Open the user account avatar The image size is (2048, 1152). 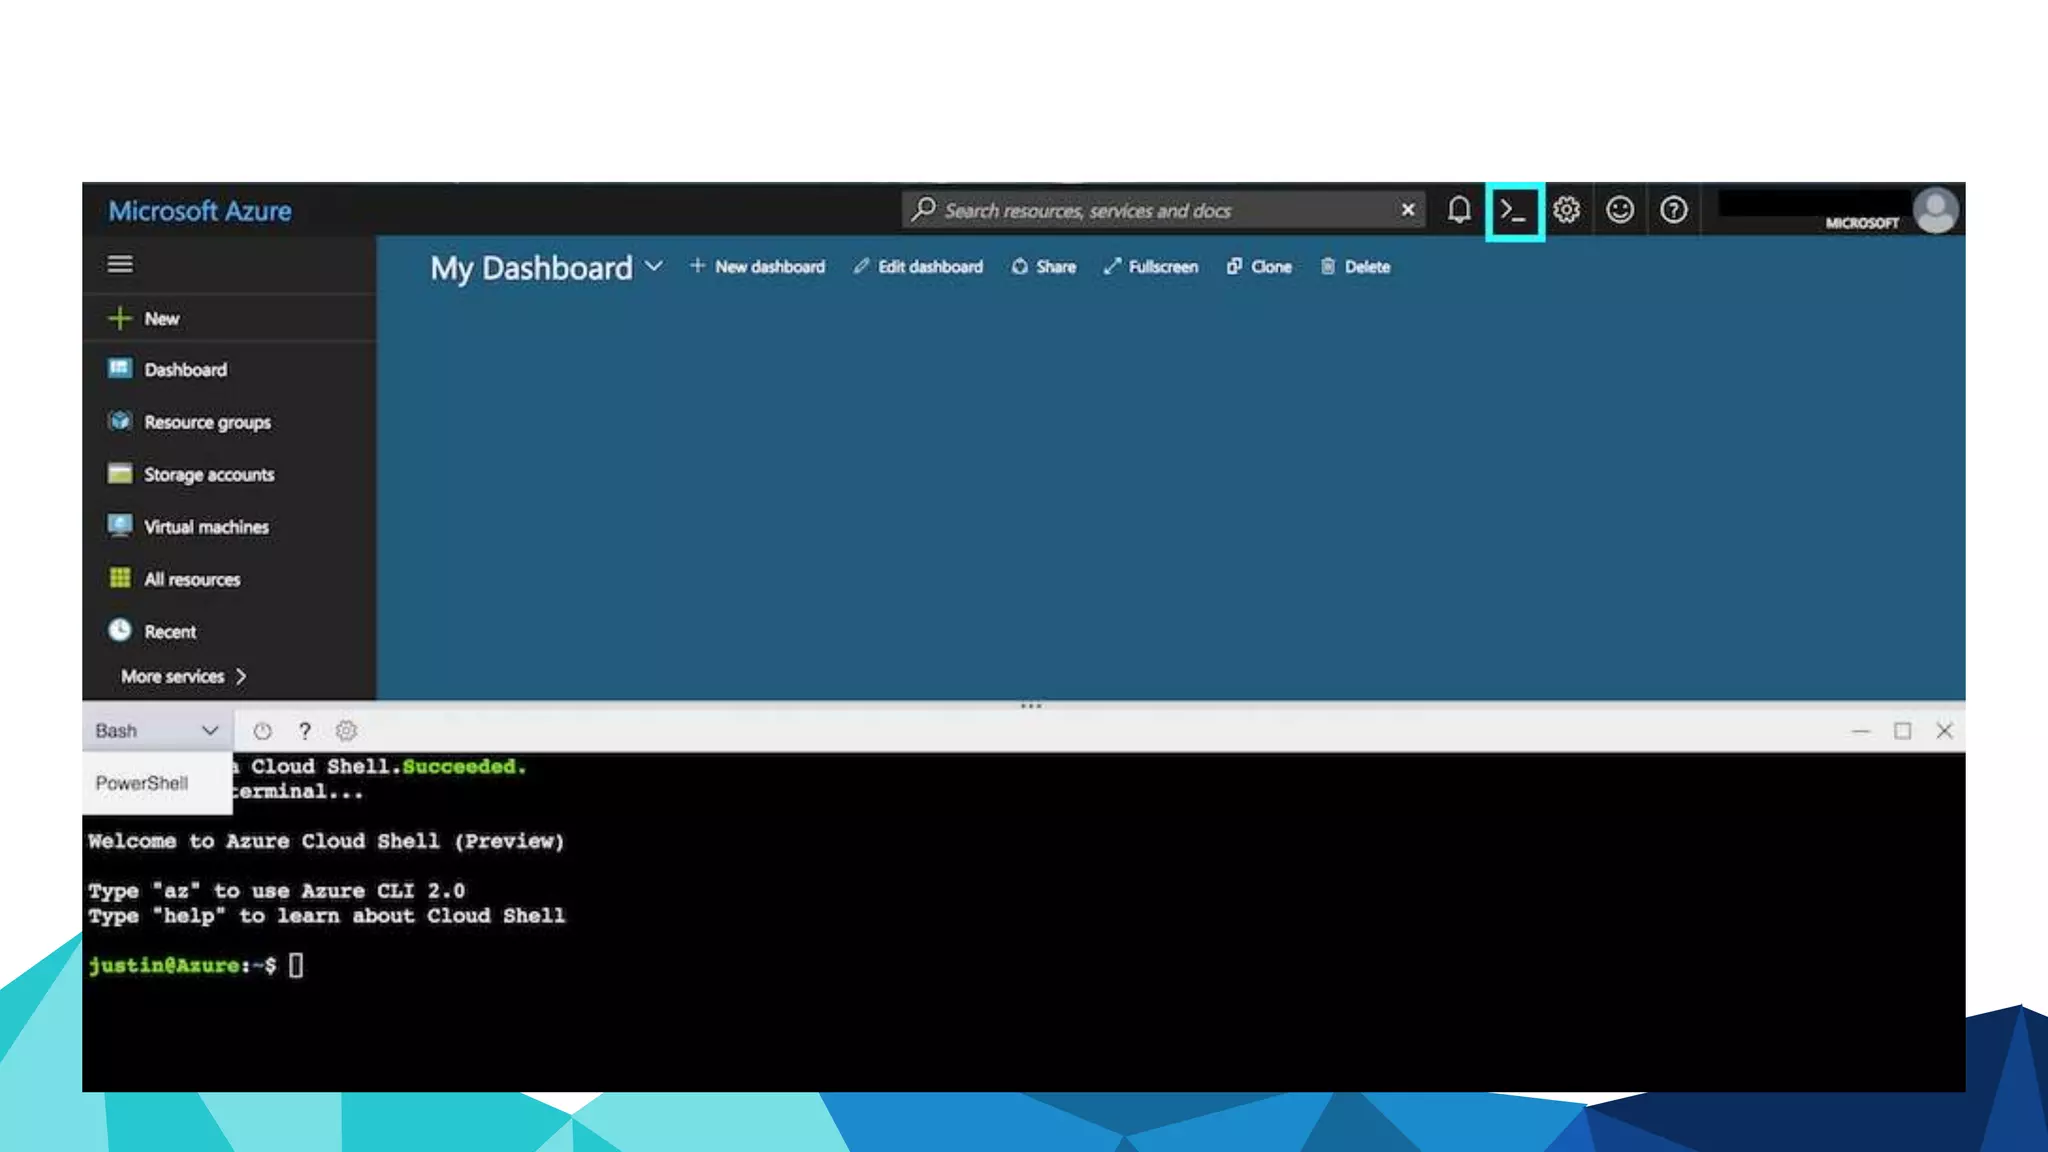click(1935, 211)
